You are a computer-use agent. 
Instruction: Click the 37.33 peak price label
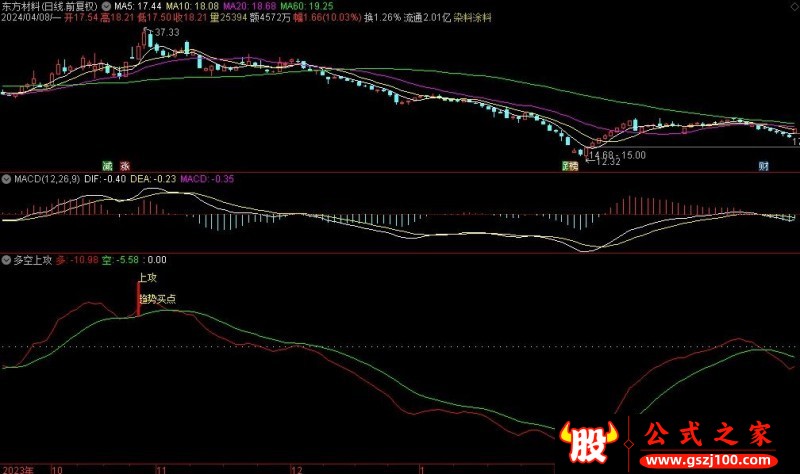point(167,32)
